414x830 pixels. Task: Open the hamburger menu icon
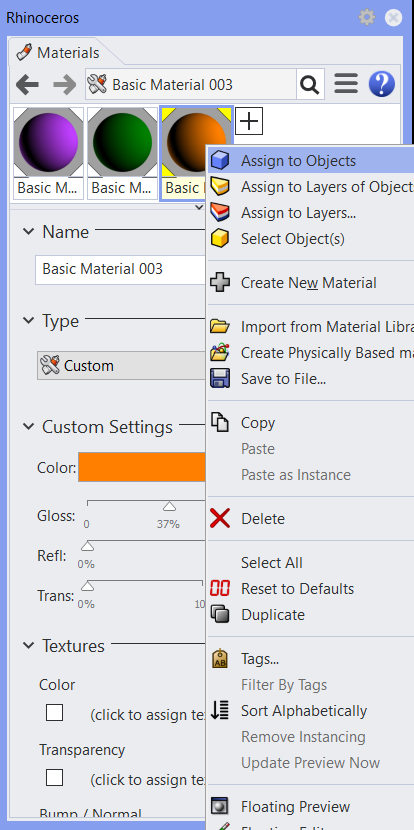point(346,84)
